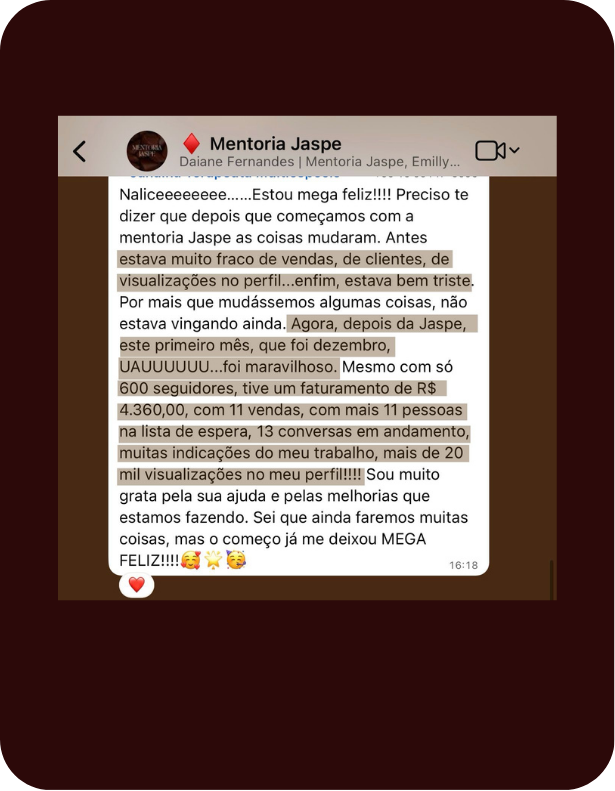Tap the cropped blue sender name
Screen dimensions: 615x791
[x=234, y=175]
